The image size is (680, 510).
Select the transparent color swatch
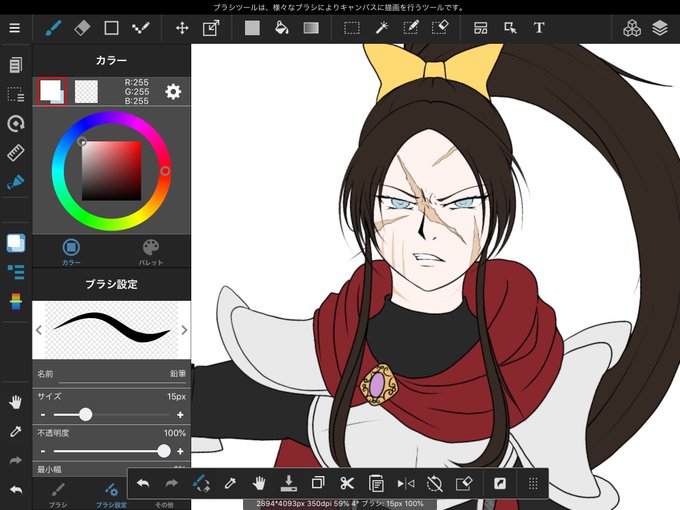tap(86, 92)
